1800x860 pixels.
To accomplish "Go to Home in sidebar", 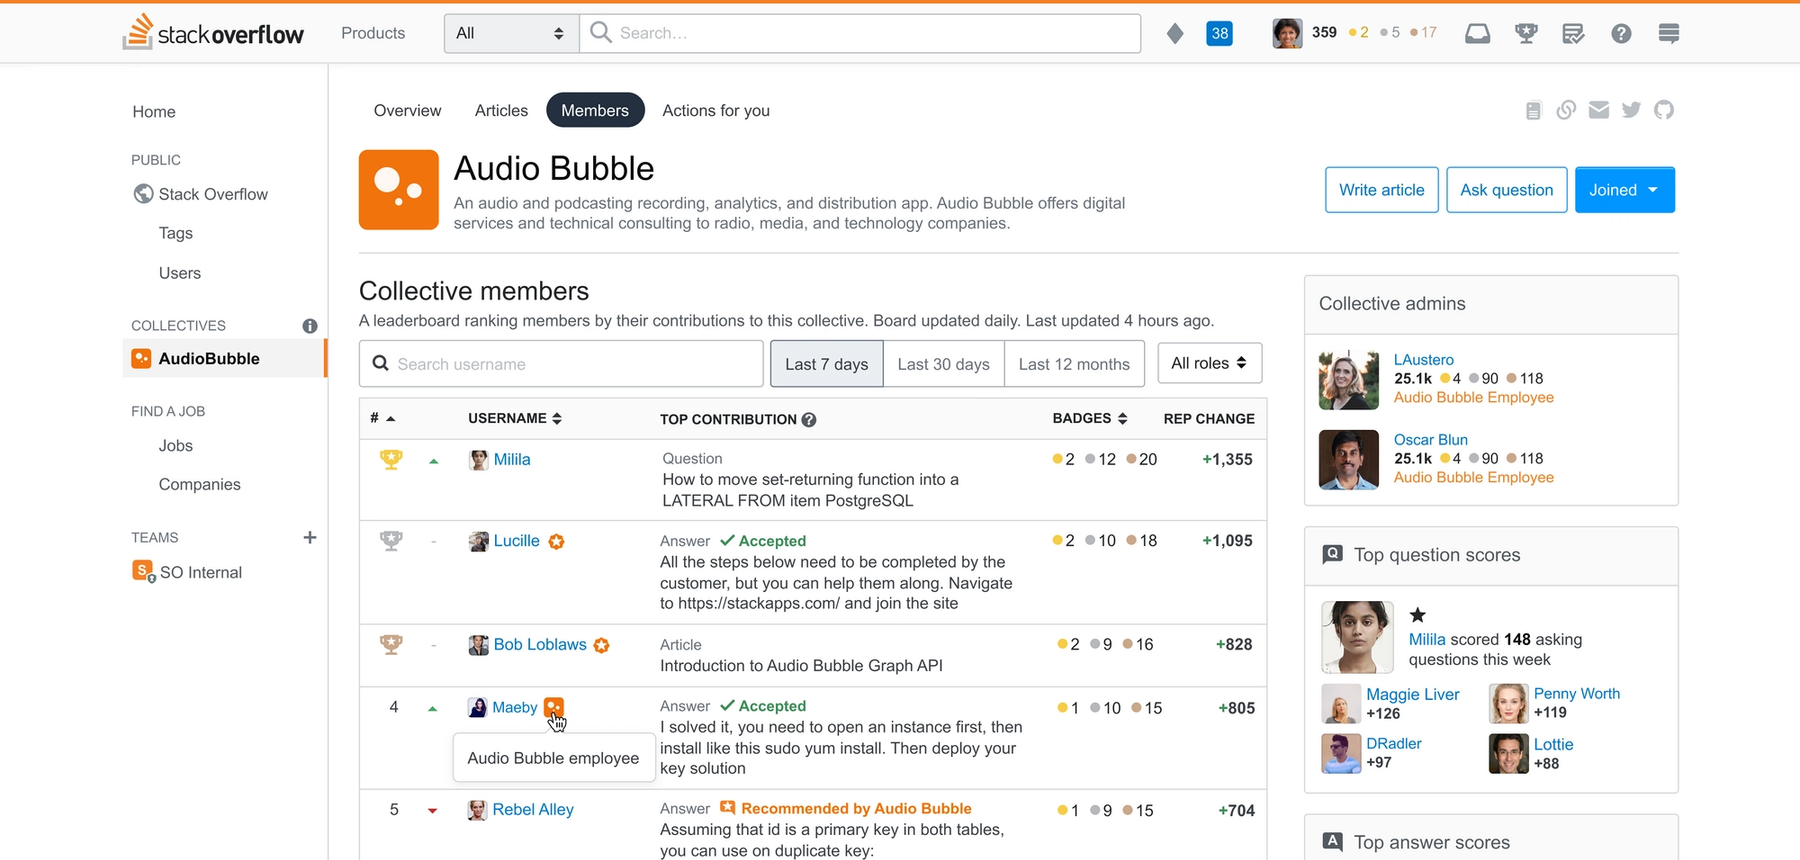I will [154, 112].
